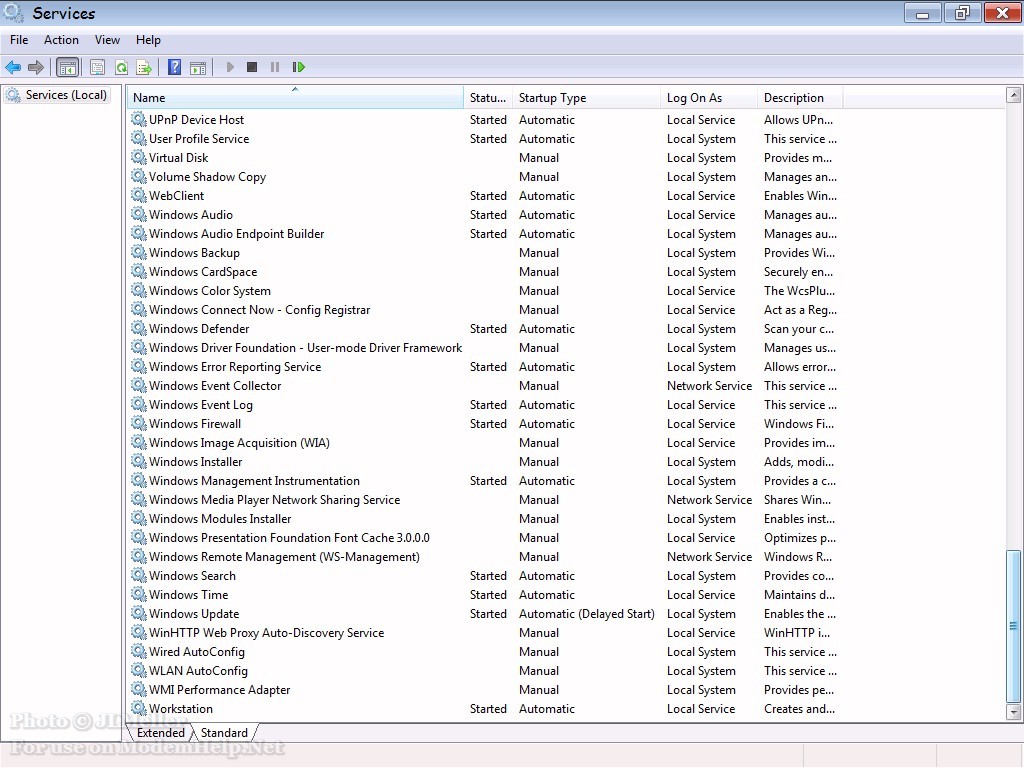
Task: Select Windows Driver Foundation - User-mode Driver Framework
Action: (306, 347)
